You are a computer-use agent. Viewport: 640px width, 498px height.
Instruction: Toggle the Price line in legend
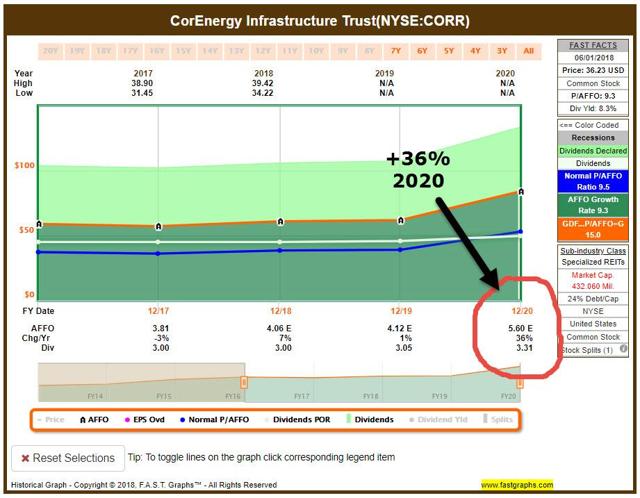point(51,420)
